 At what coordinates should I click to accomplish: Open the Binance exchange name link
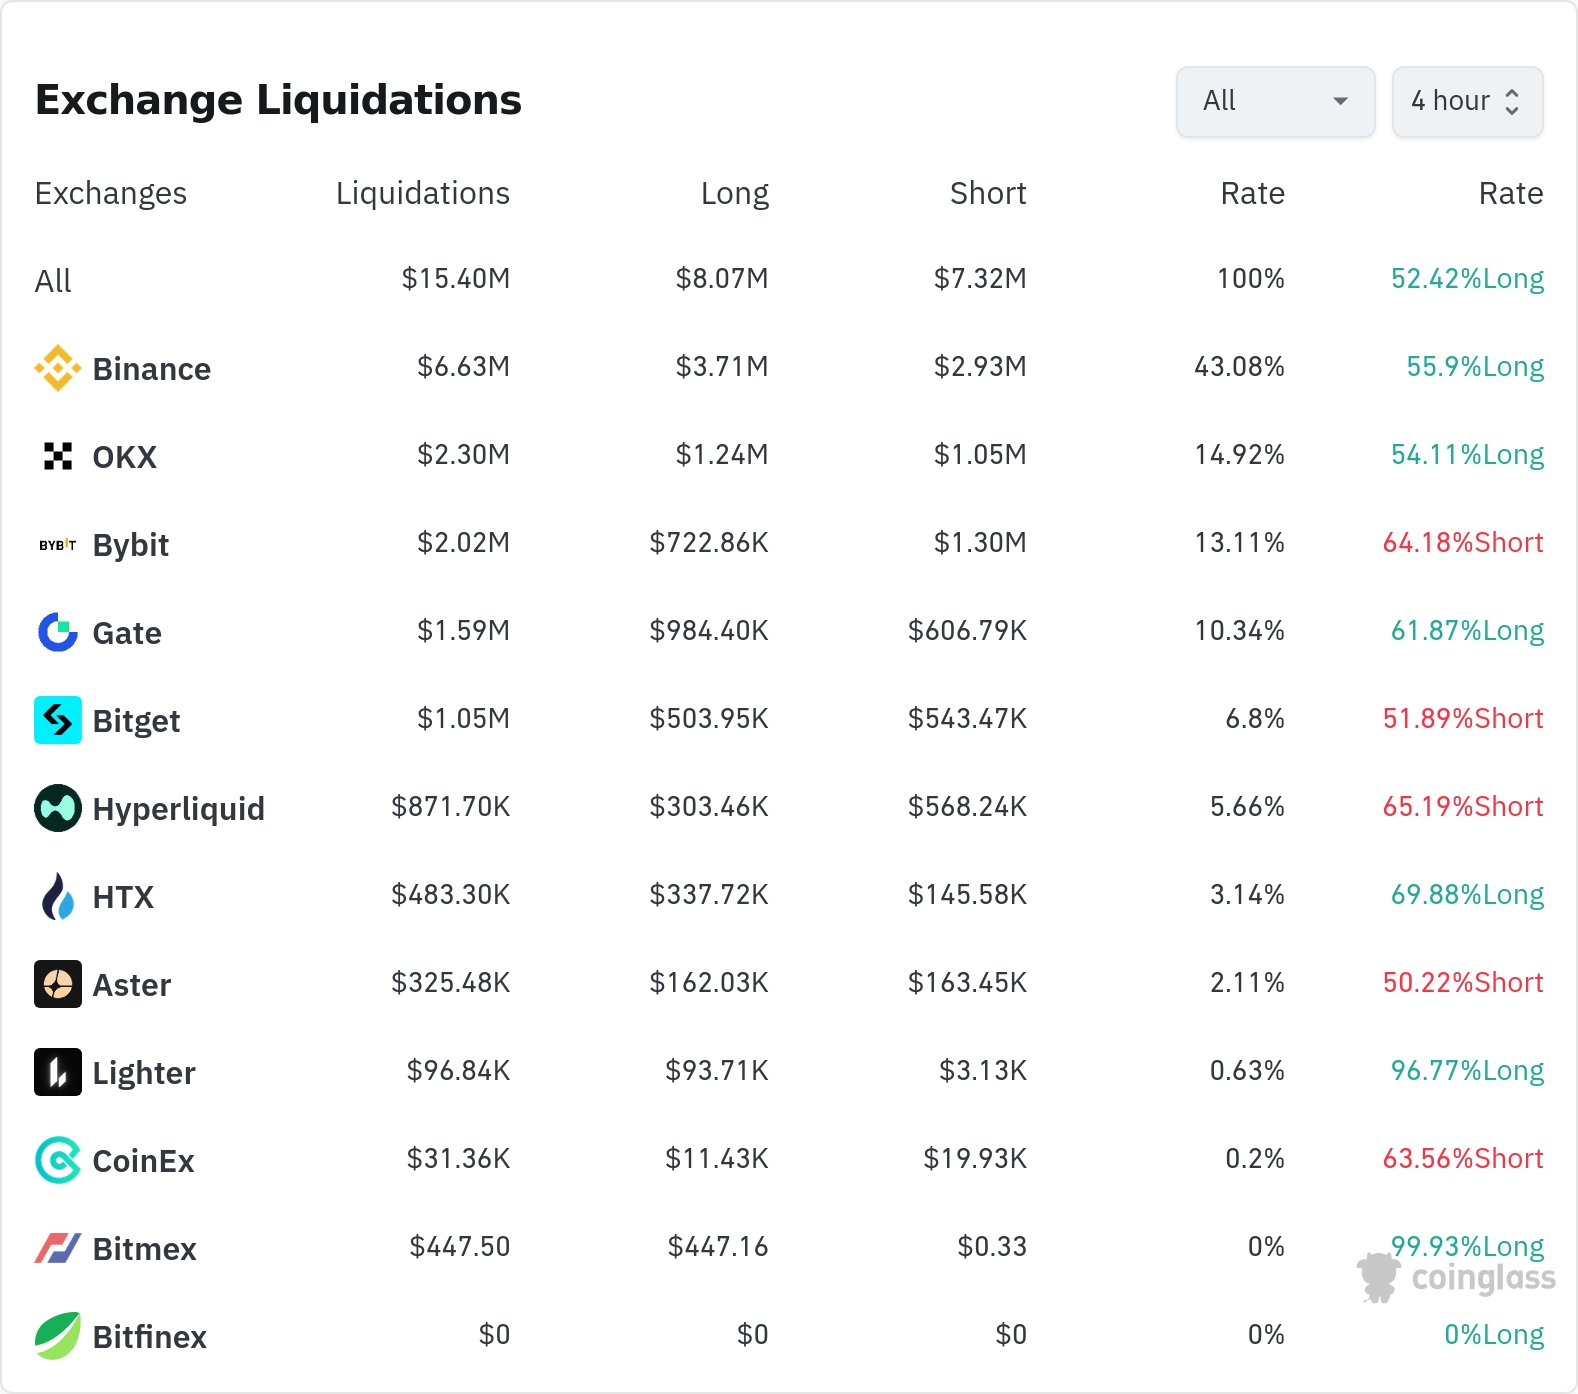pyautogui.click(x=152, y=369)
